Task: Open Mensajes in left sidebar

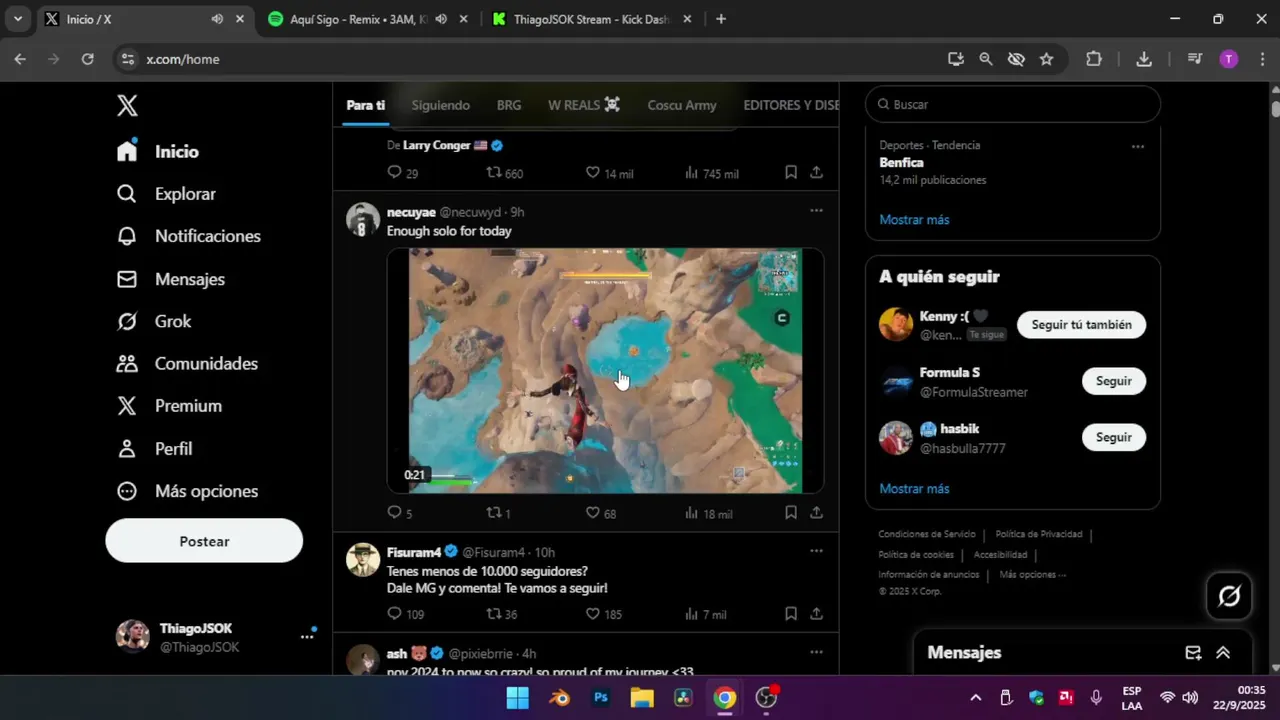Action: pos(170,279)
